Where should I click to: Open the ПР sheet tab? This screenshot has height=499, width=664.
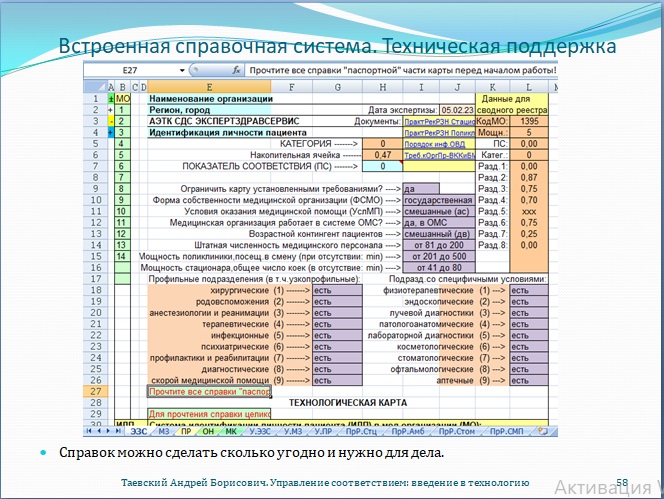point(186,431)
